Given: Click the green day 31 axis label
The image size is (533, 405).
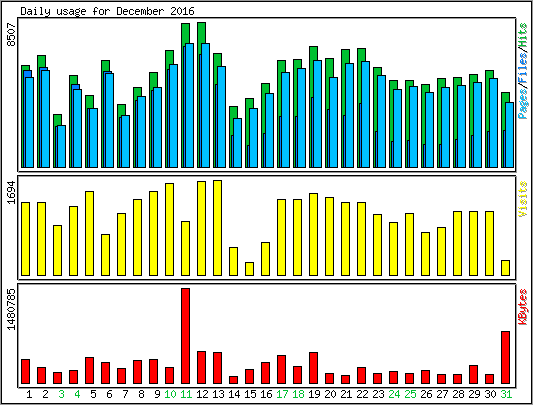Looking at the screenshot, I should (506, 394).
